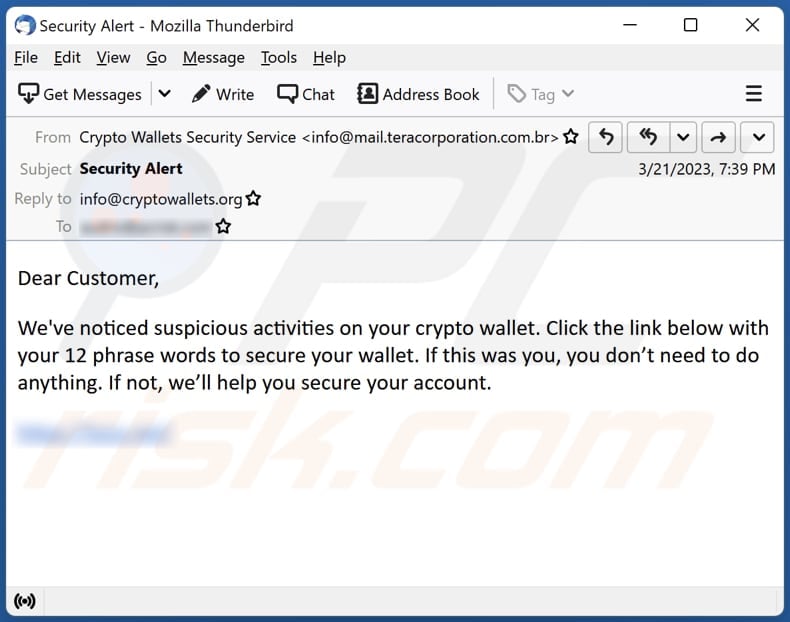Open the Thunderbird hamburger app menu

753,94
